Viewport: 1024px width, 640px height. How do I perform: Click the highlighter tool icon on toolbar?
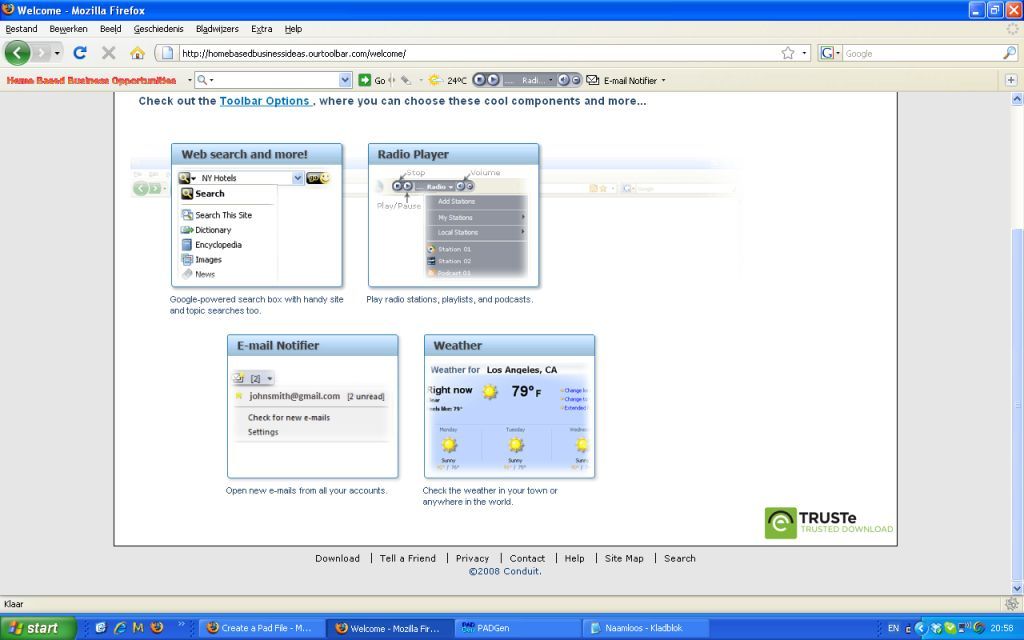click(406, 80)
